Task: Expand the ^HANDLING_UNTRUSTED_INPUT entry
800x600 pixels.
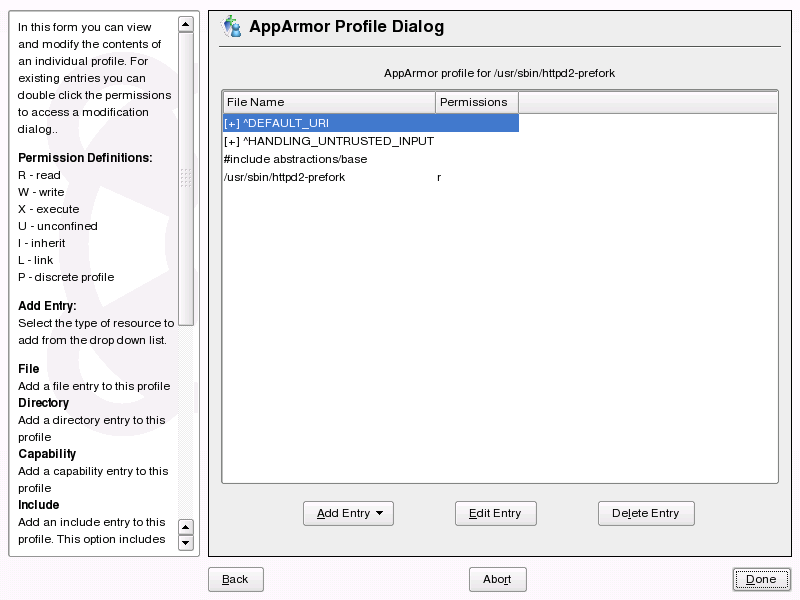Action: [230, 141]
